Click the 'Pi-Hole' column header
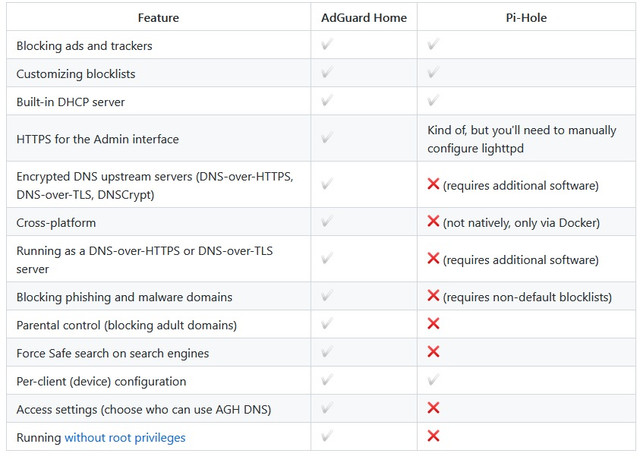 click(x=527, y=17)
